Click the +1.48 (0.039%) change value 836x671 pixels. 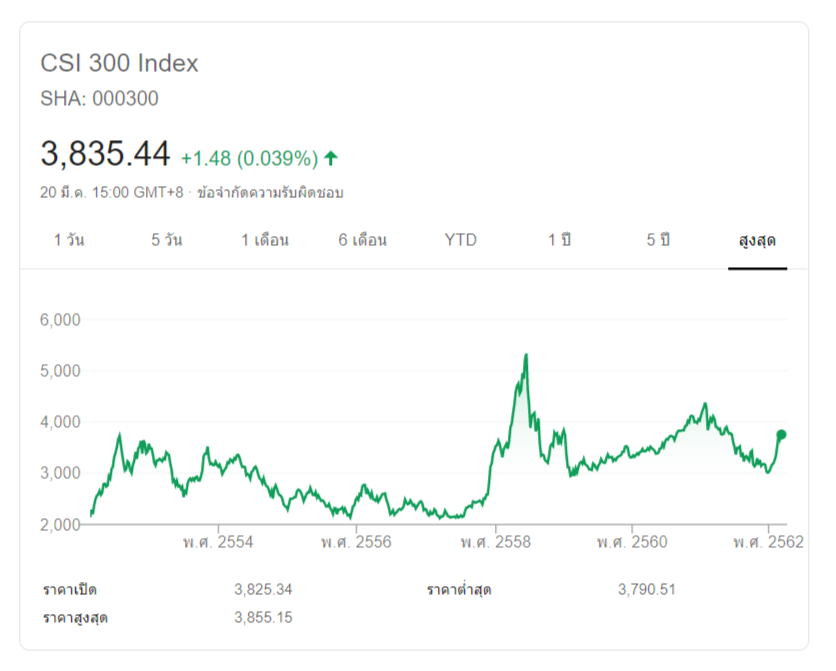(249, 158)
